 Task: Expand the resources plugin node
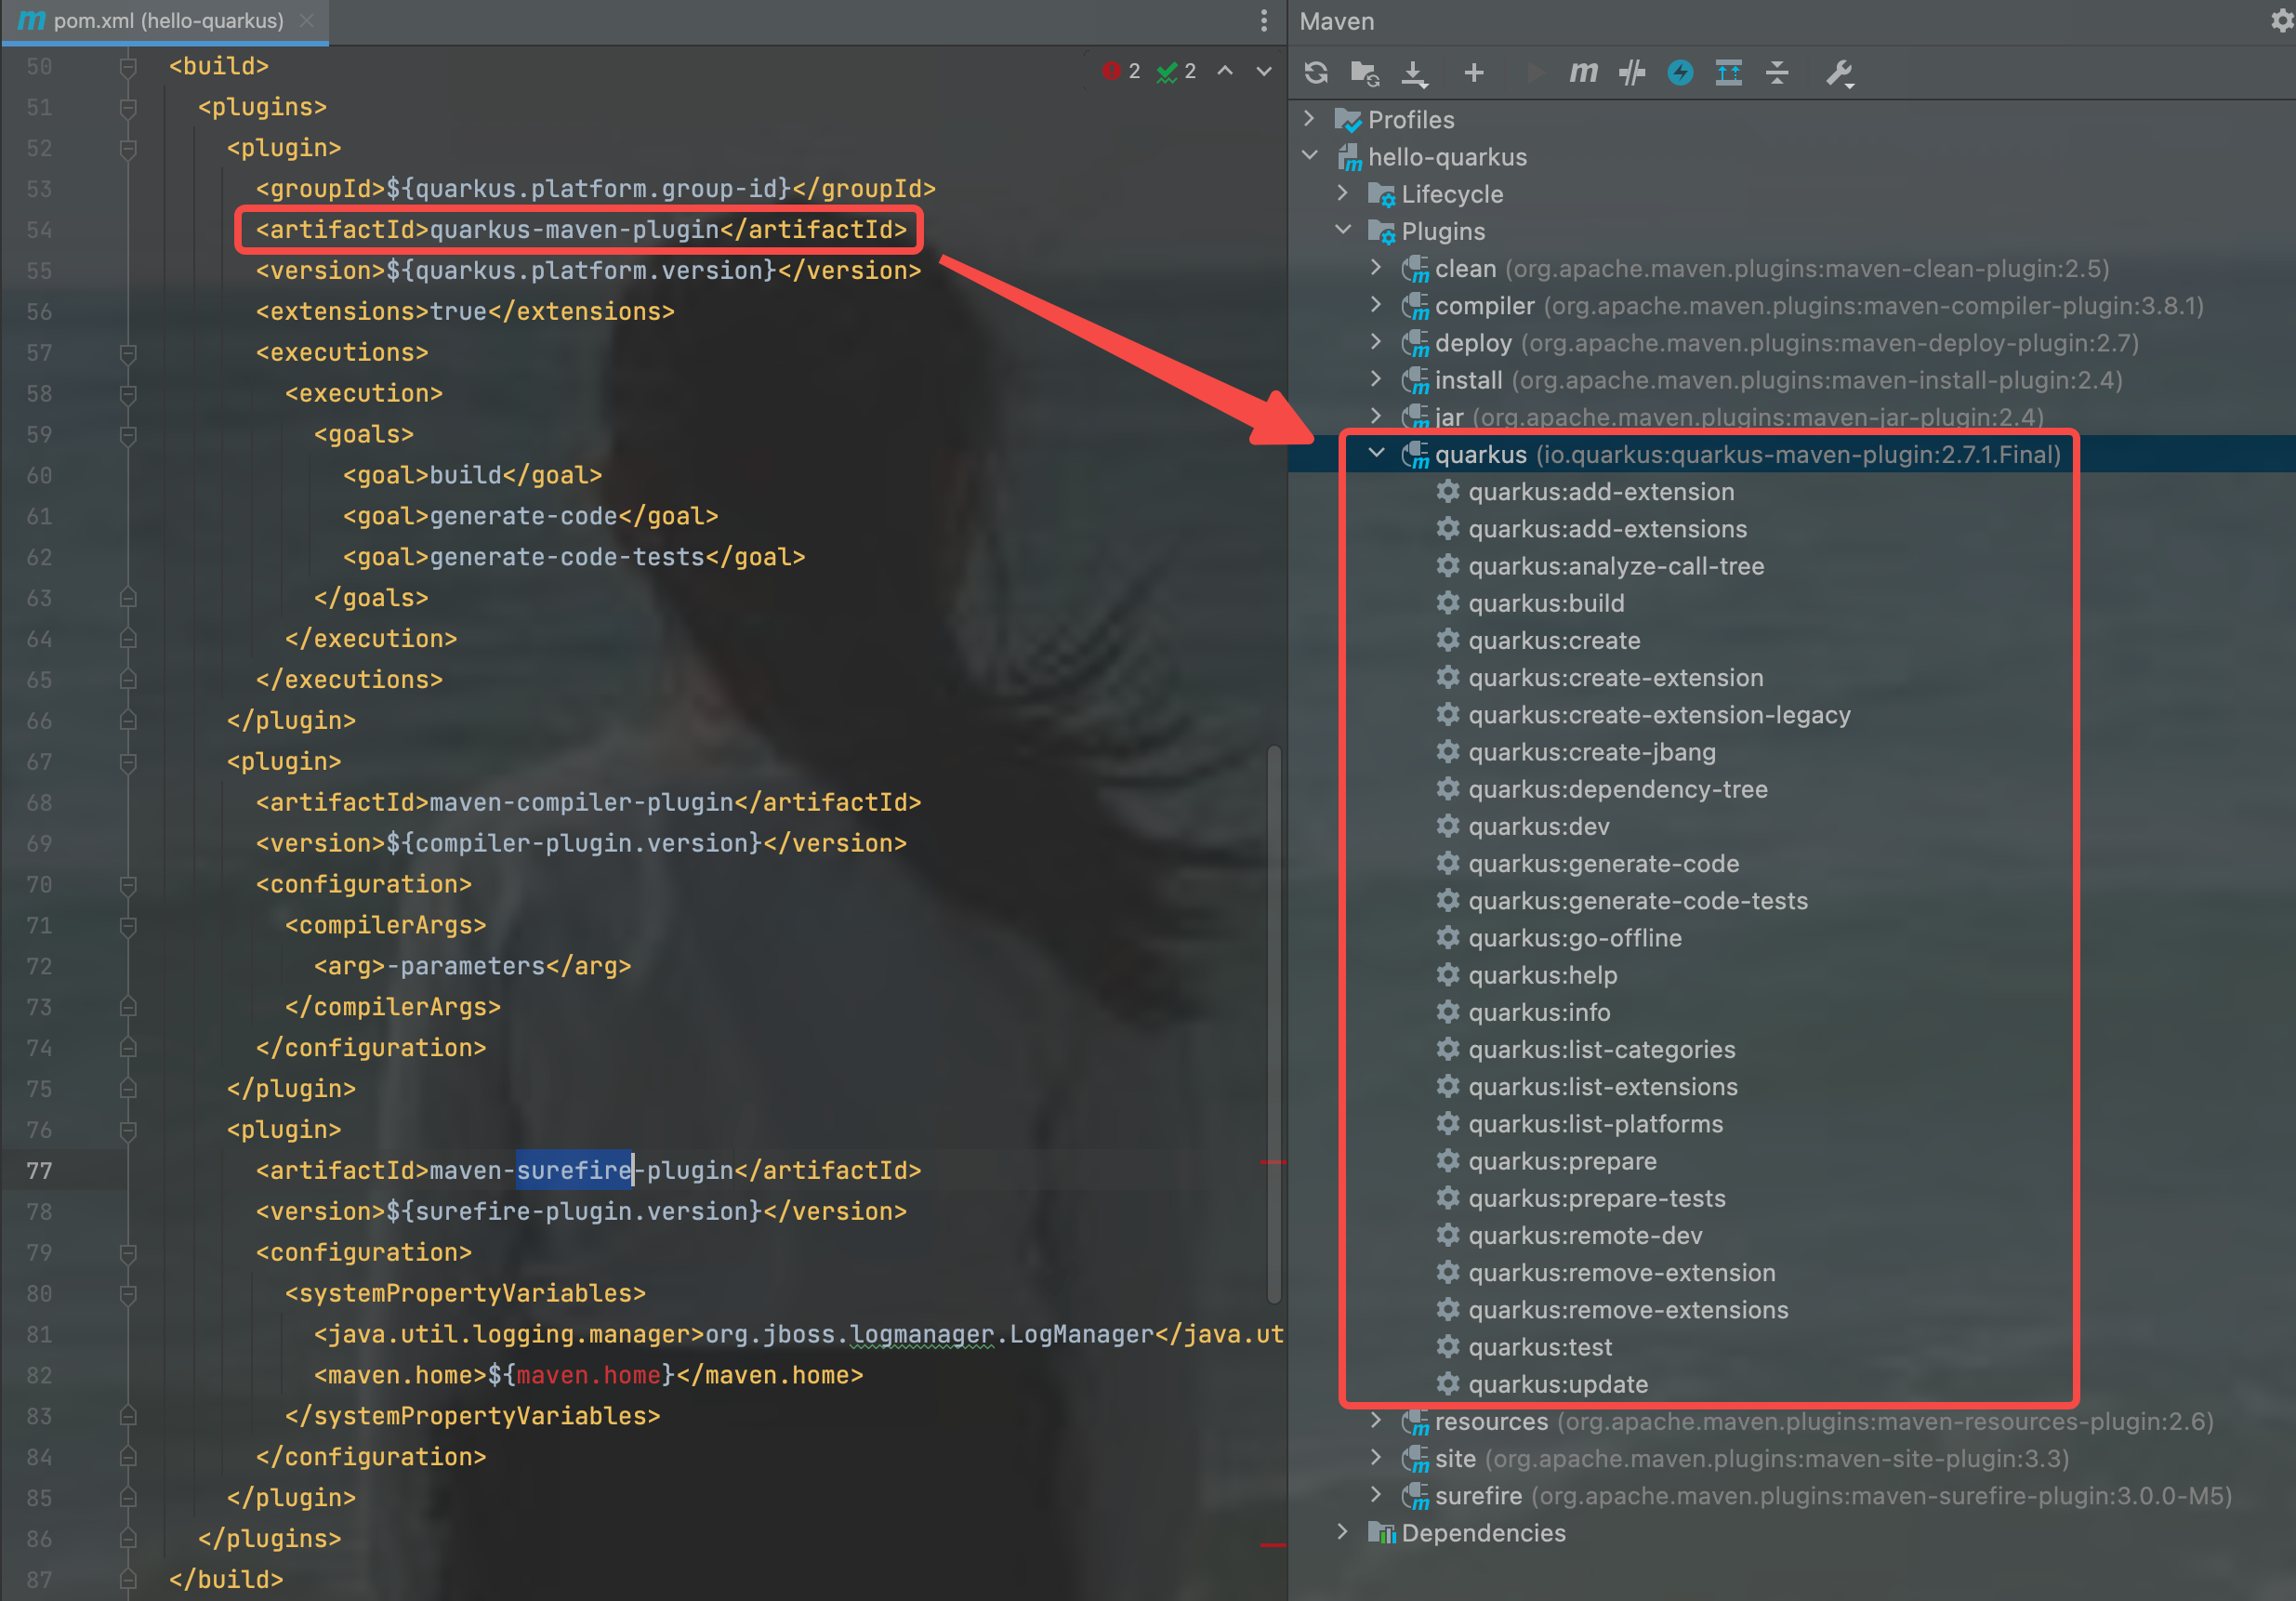1377,1420
